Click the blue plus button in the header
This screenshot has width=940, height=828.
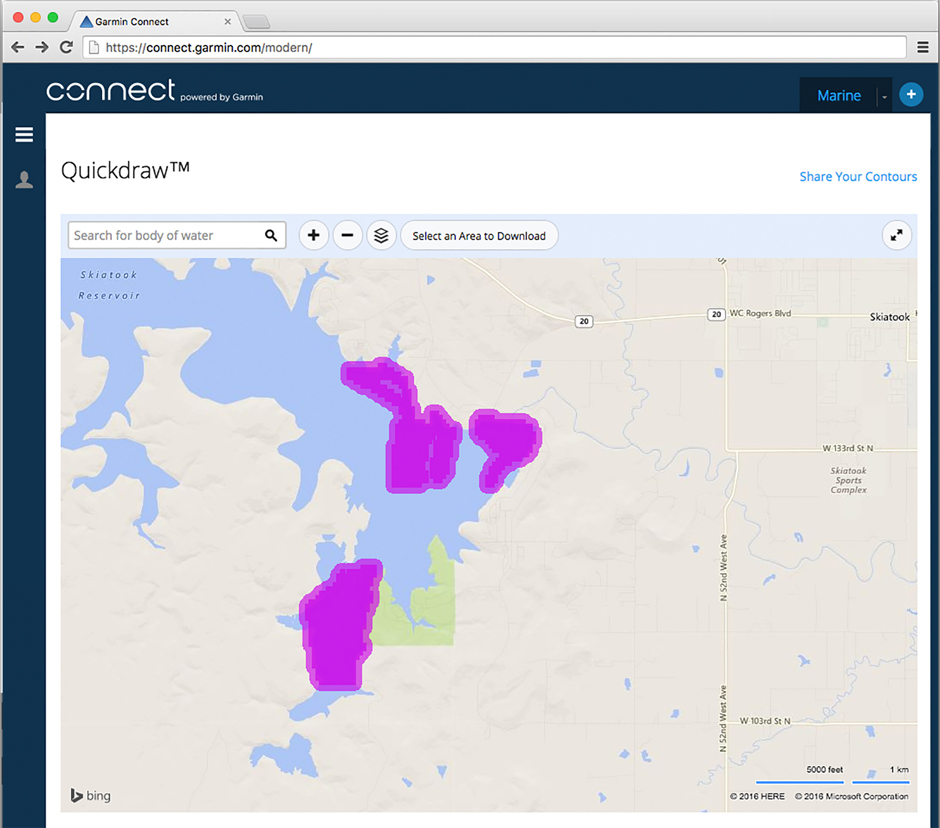911,95
